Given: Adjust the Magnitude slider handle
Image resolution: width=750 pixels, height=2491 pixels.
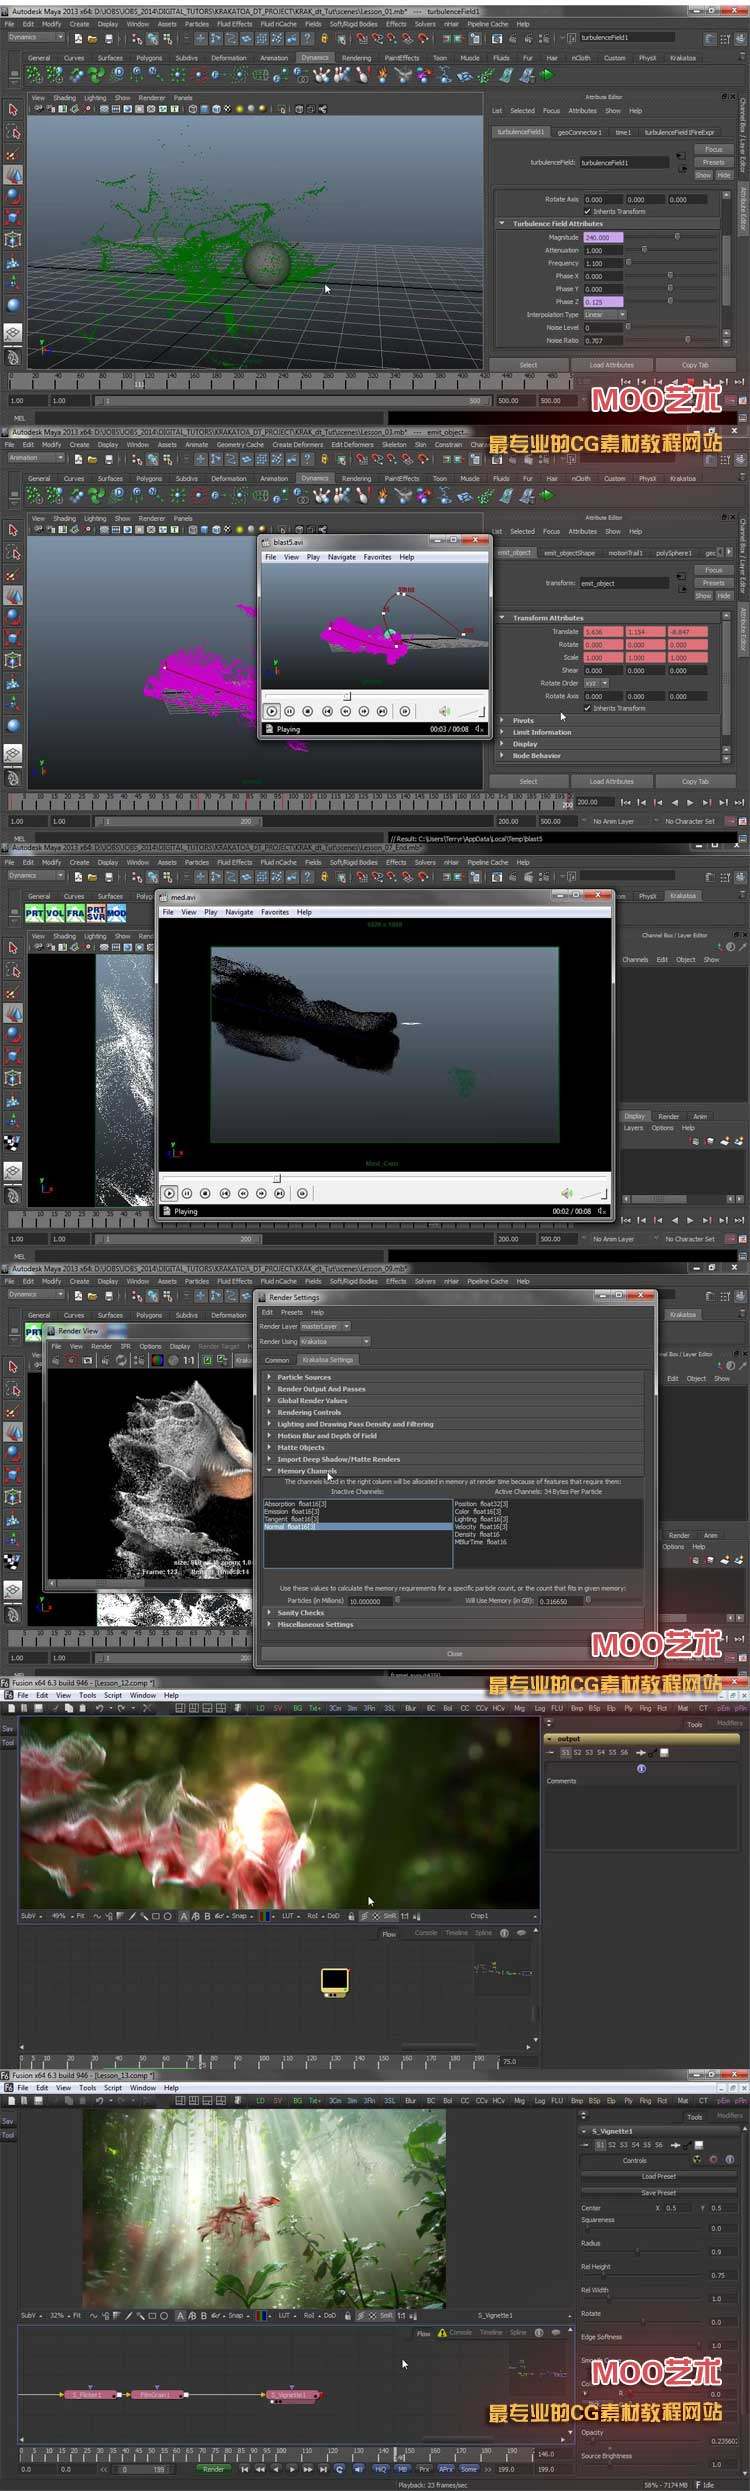Looking at the screenshot, I should pos(677,237).
